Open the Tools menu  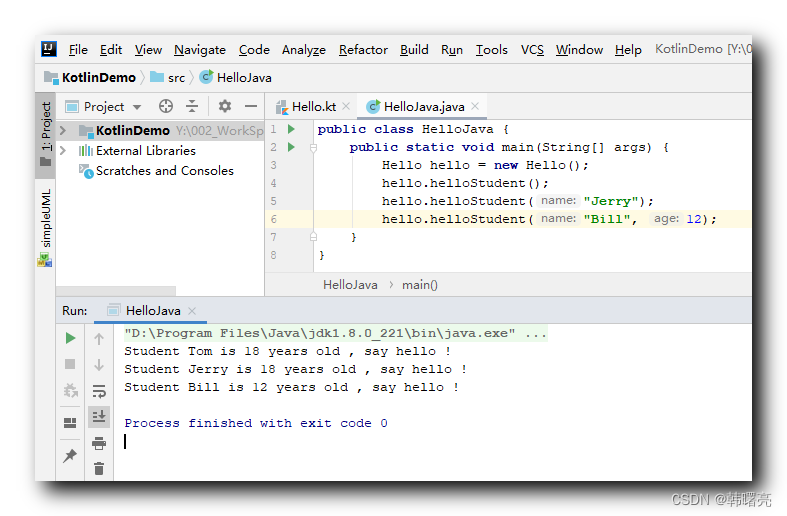491,50
